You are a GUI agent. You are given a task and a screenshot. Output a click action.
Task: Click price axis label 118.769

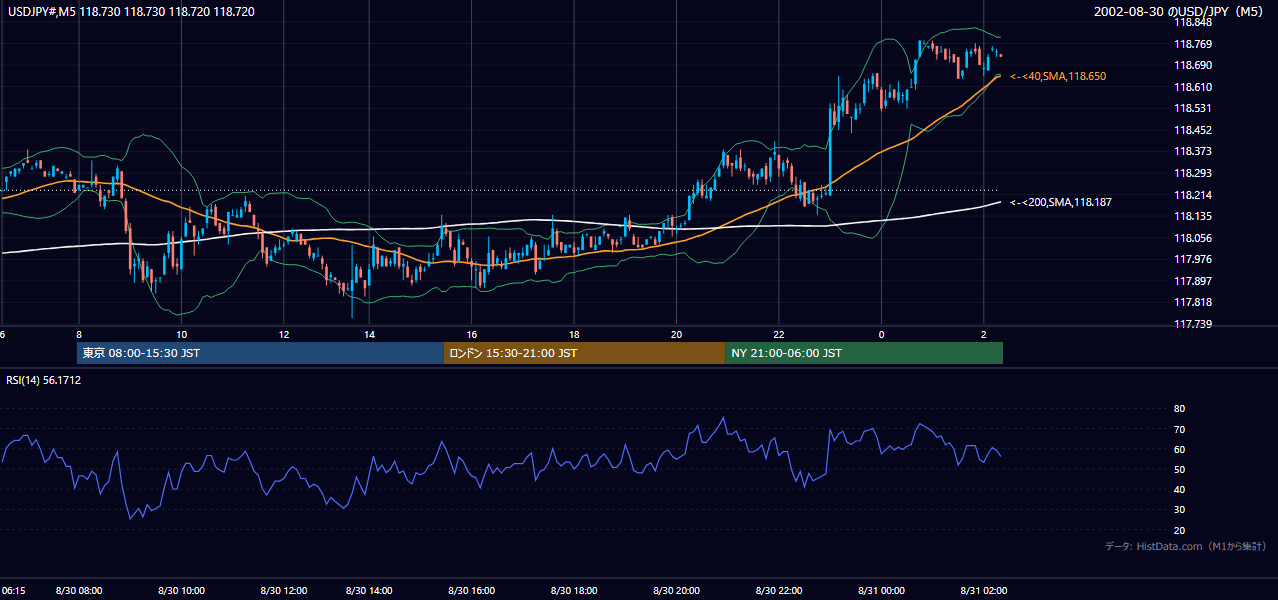point(1193,44)
